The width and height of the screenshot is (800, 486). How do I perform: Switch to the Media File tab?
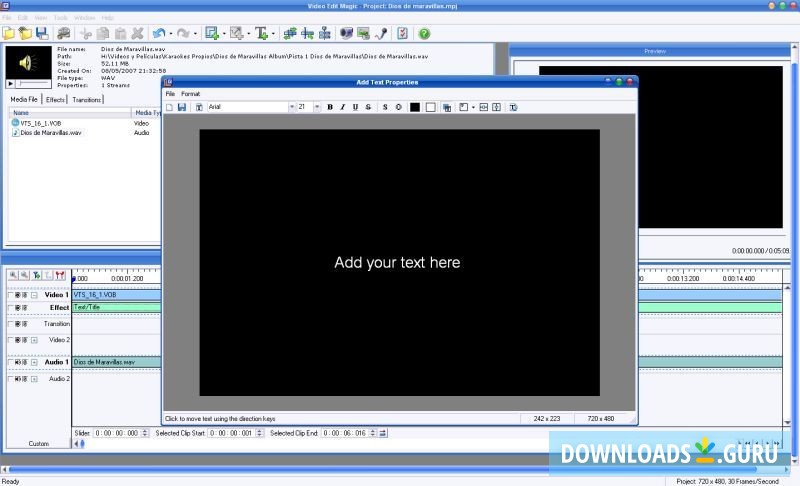(x=24, y=99)
